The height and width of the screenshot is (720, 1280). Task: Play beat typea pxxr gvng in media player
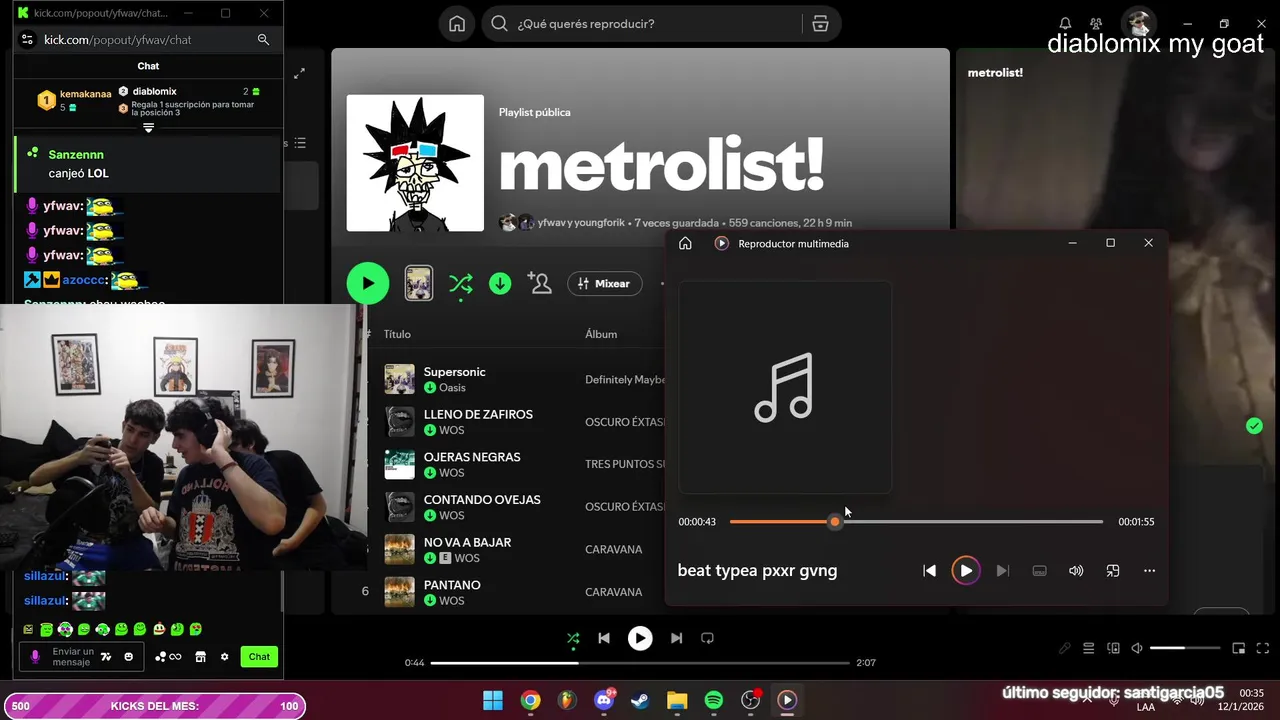coord(966,571)
